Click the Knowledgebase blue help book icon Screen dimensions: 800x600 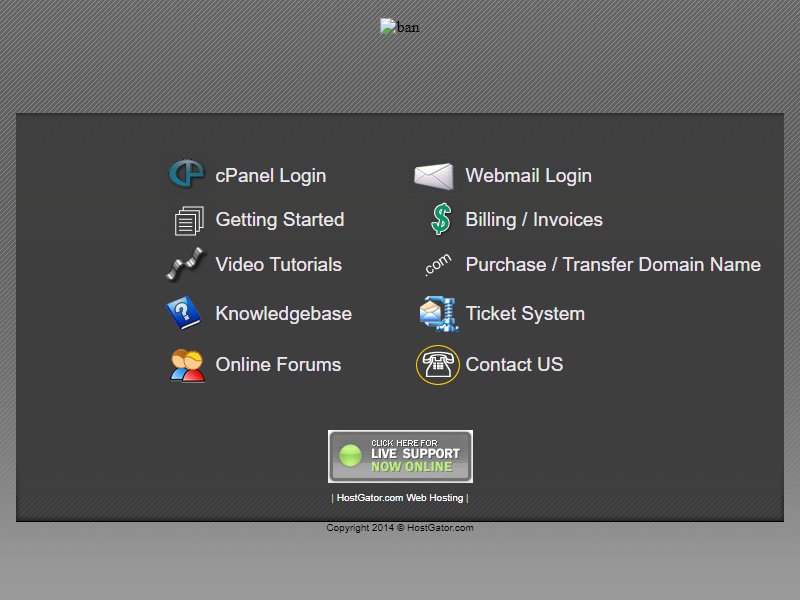pos(184,313)
